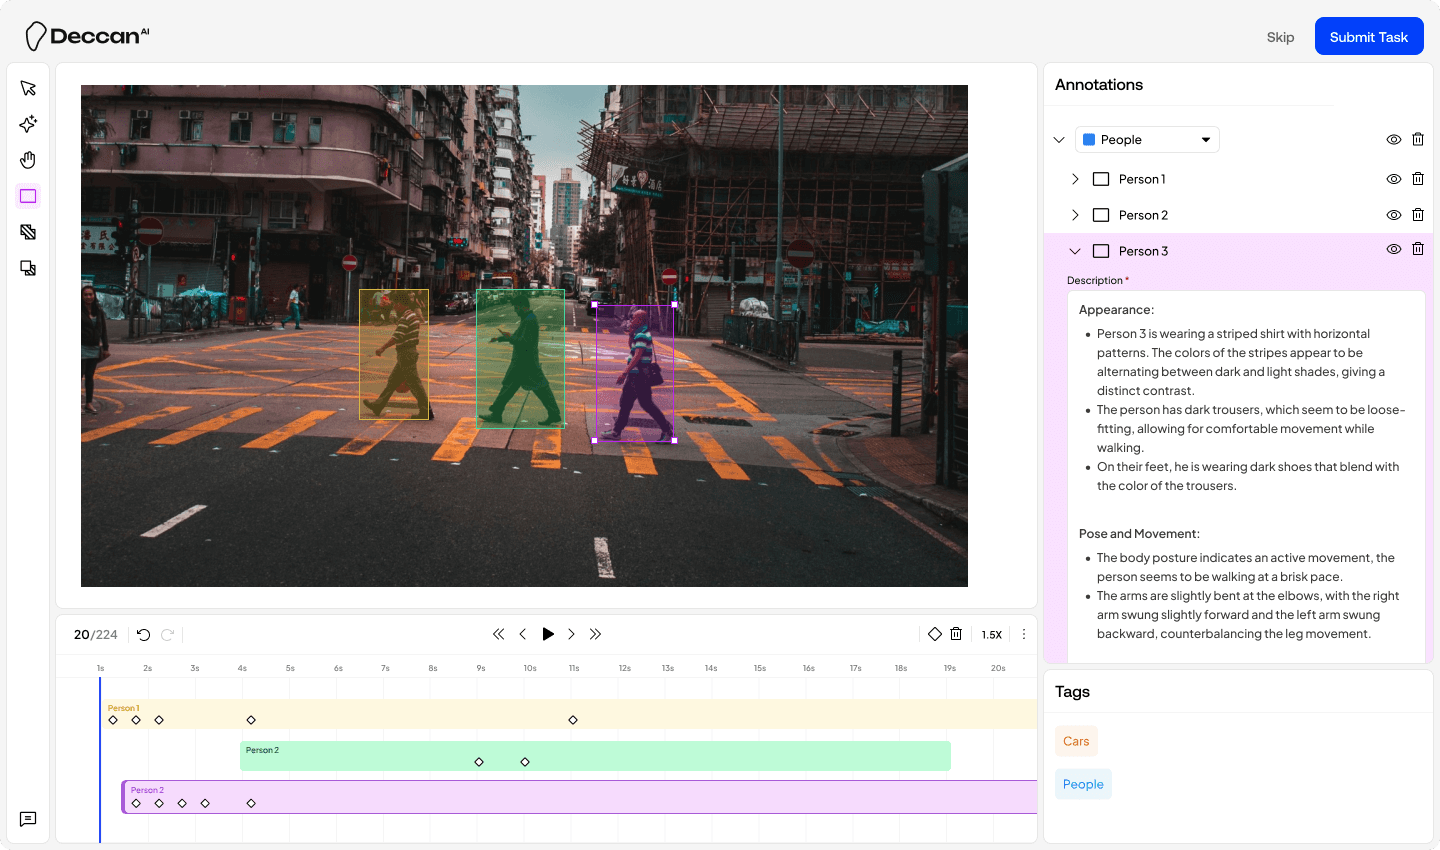Click the Submit Task button
The image size is (1440, 850).
[1368, 37]
